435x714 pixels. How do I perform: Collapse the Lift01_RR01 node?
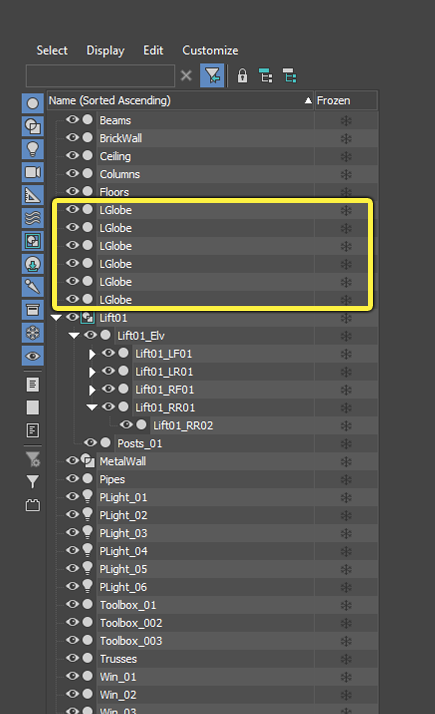92,407
